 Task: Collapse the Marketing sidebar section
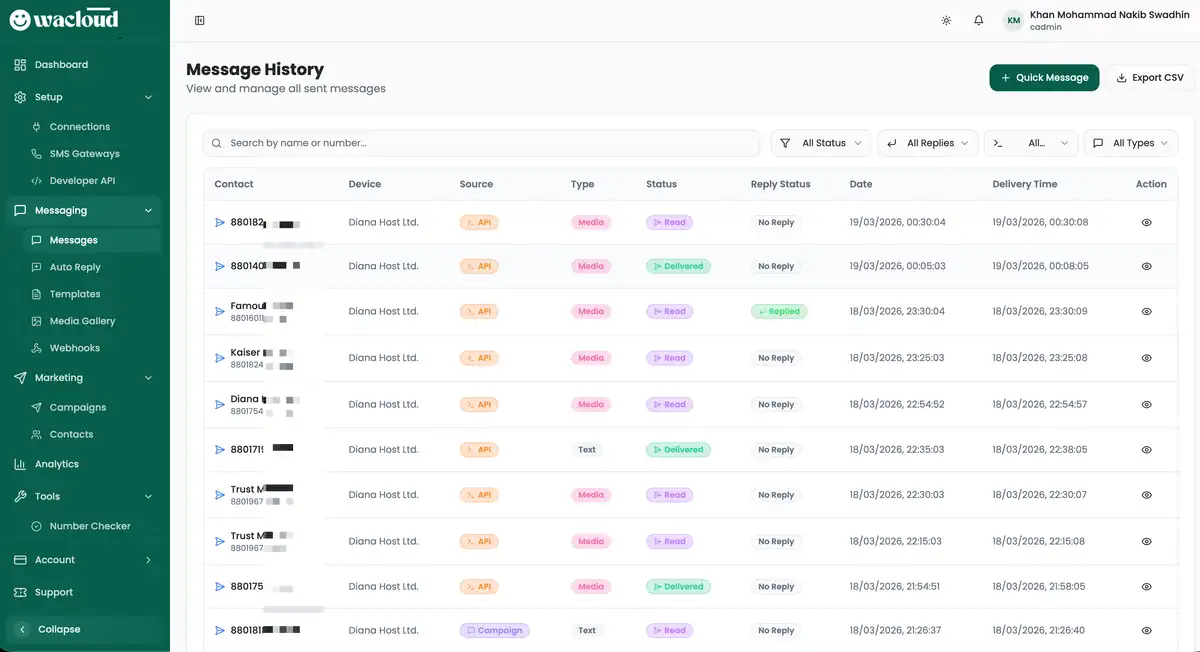coord(148,378)
